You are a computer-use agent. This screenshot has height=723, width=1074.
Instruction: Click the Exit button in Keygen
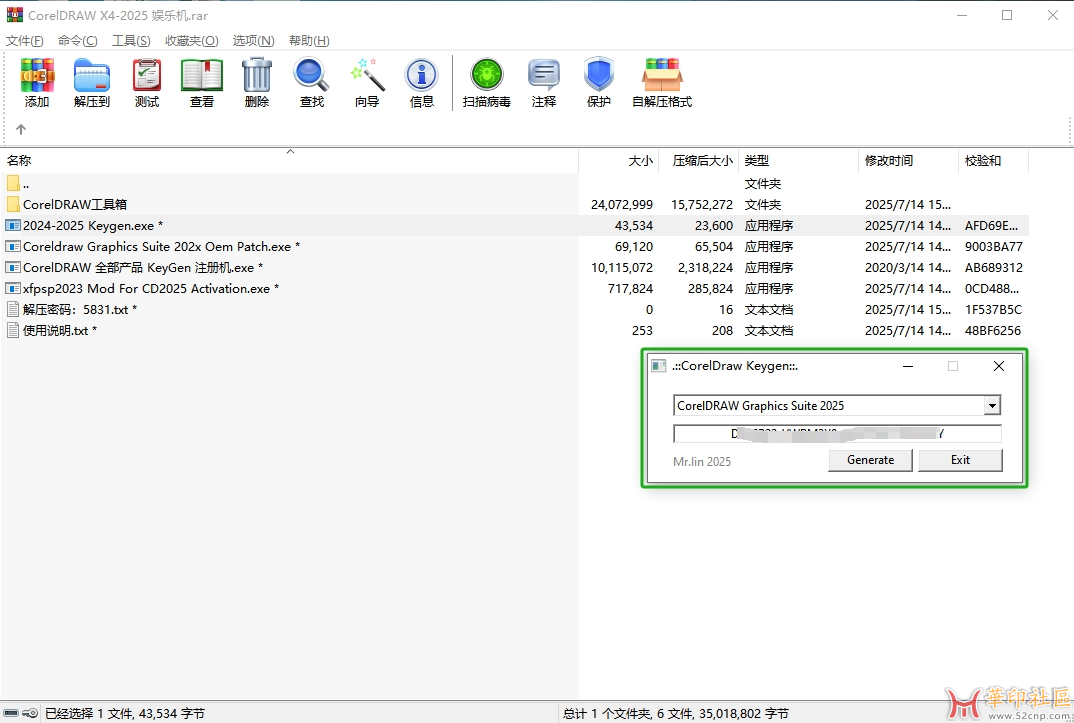pos(960,460)
